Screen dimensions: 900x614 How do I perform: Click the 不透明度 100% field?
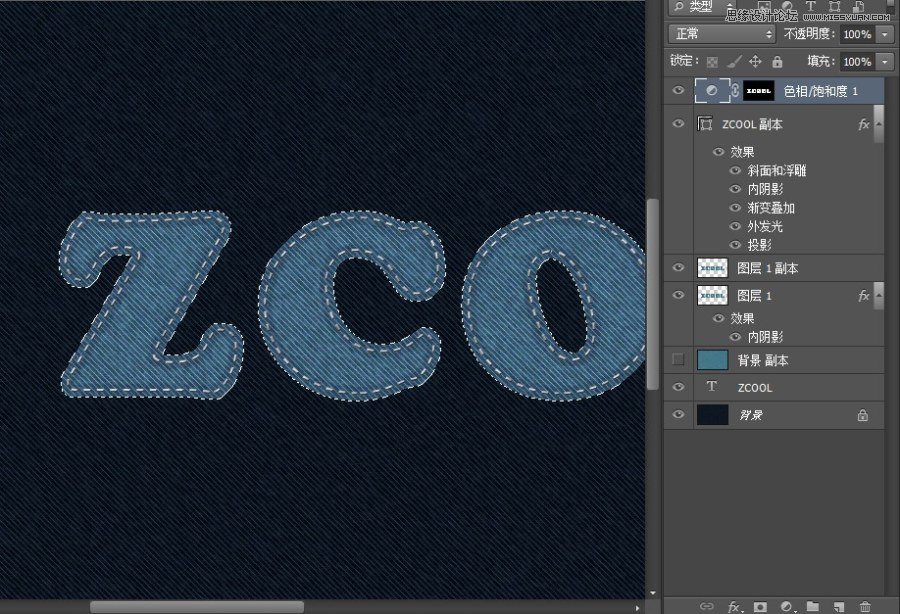(858, 34)
